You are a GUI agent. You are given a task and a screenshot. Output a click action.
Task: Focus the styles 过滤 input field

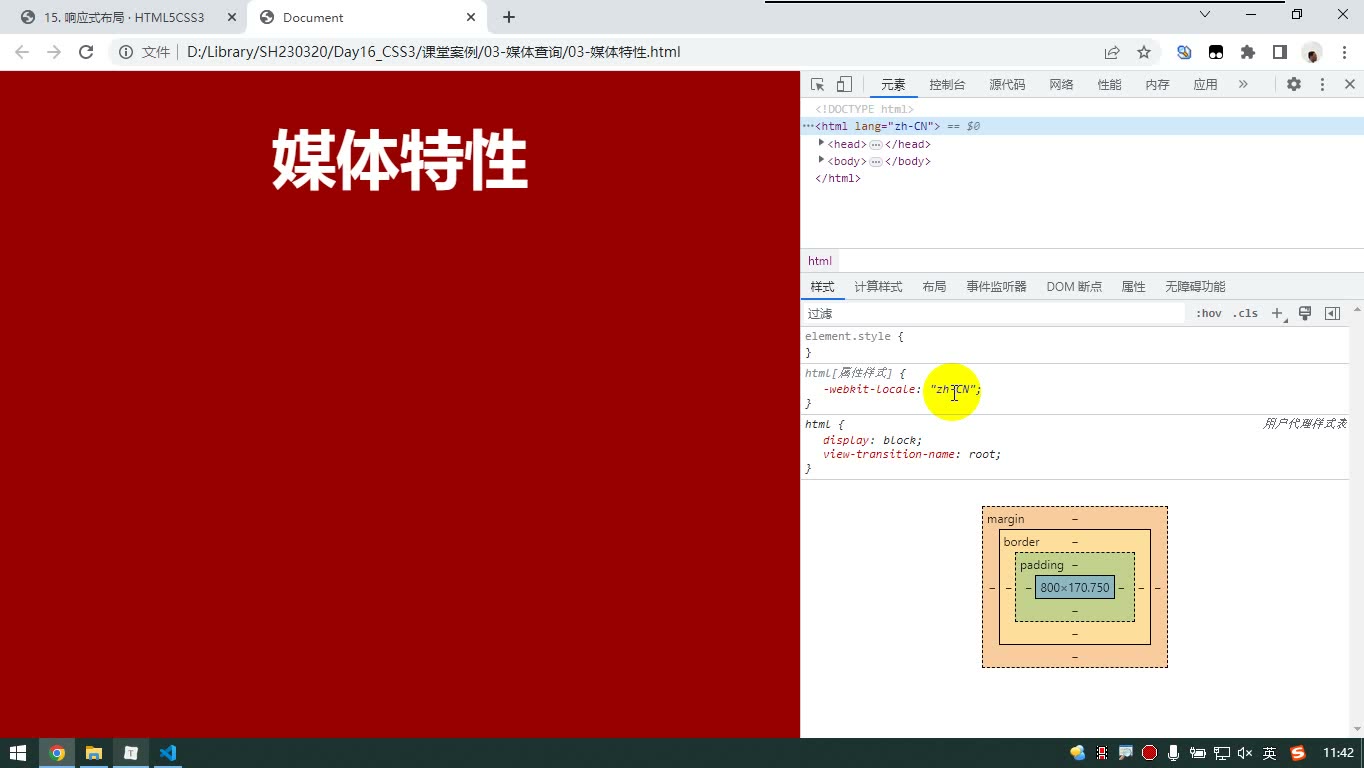pyautogui.click(x=994, y=313)
